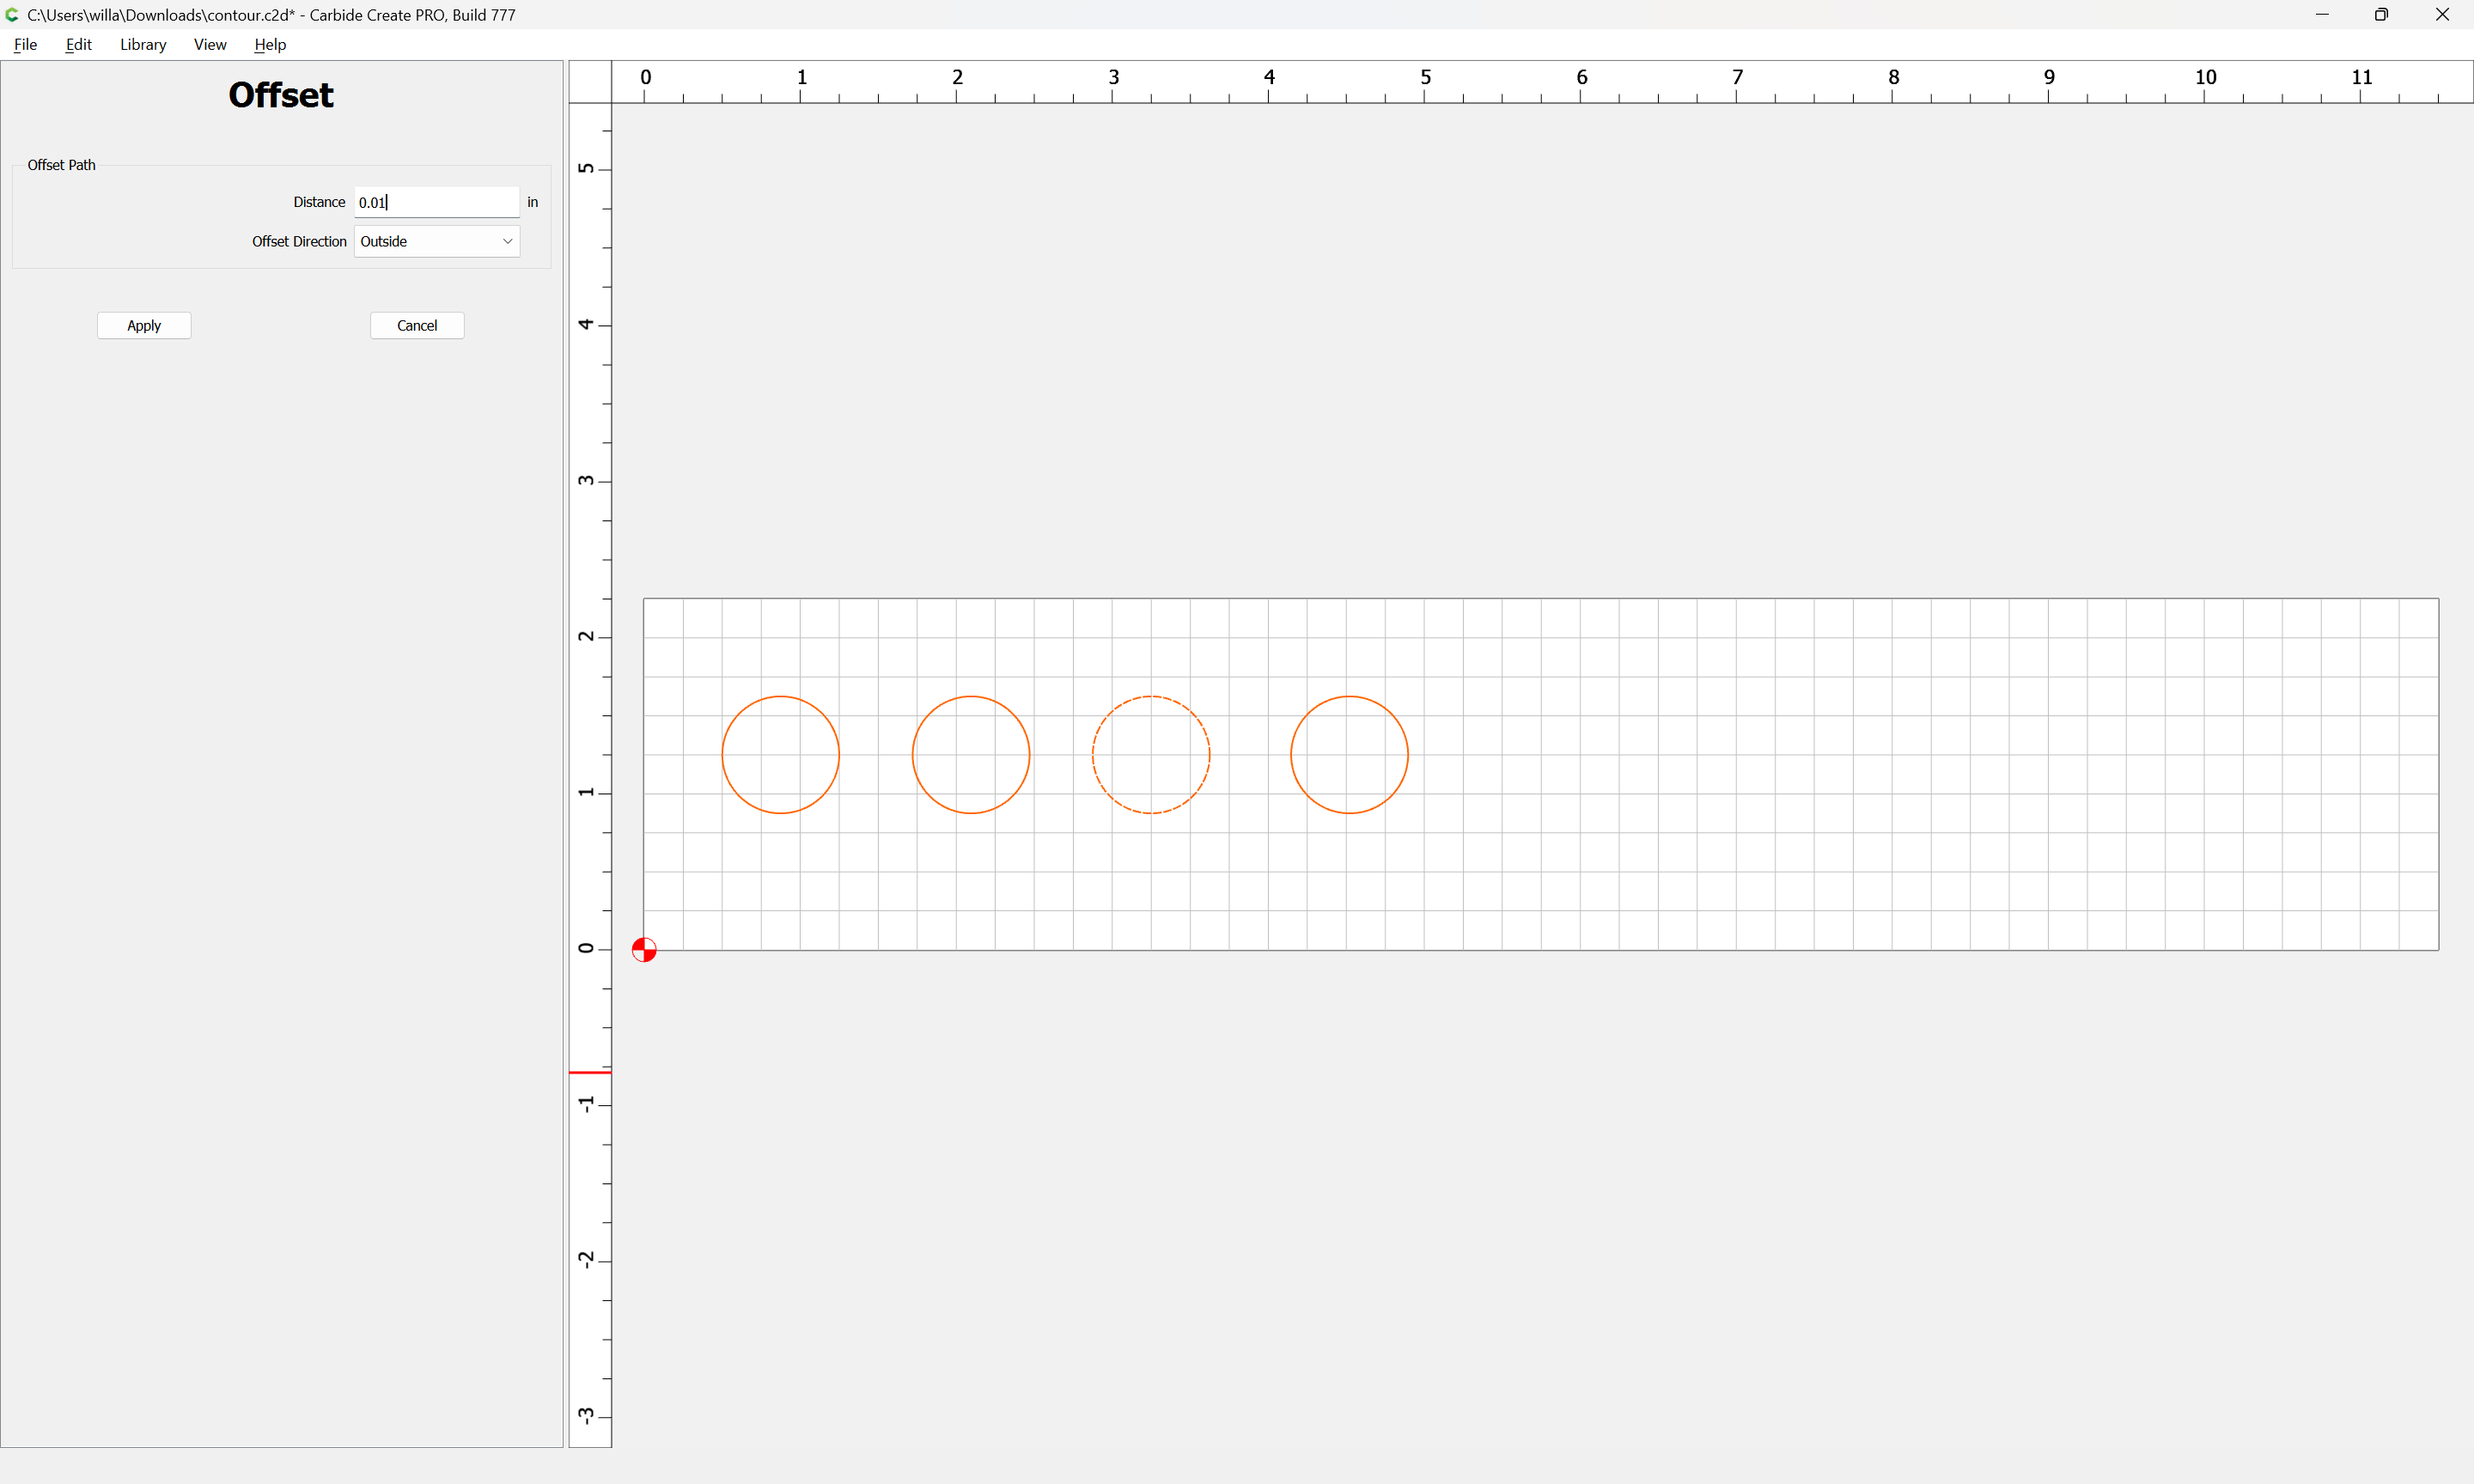
Task: Click the horizontal ruler at 5
Action: coord(1425,77)
